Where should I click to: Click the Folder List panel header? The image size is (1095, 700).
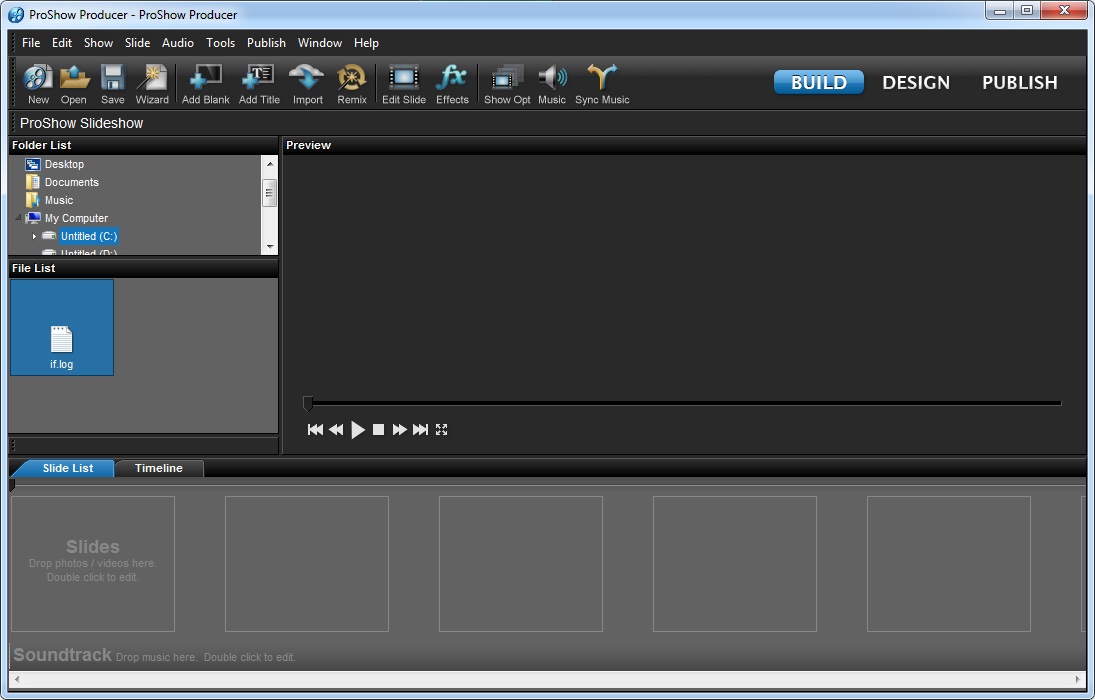(x=143, y=145)
